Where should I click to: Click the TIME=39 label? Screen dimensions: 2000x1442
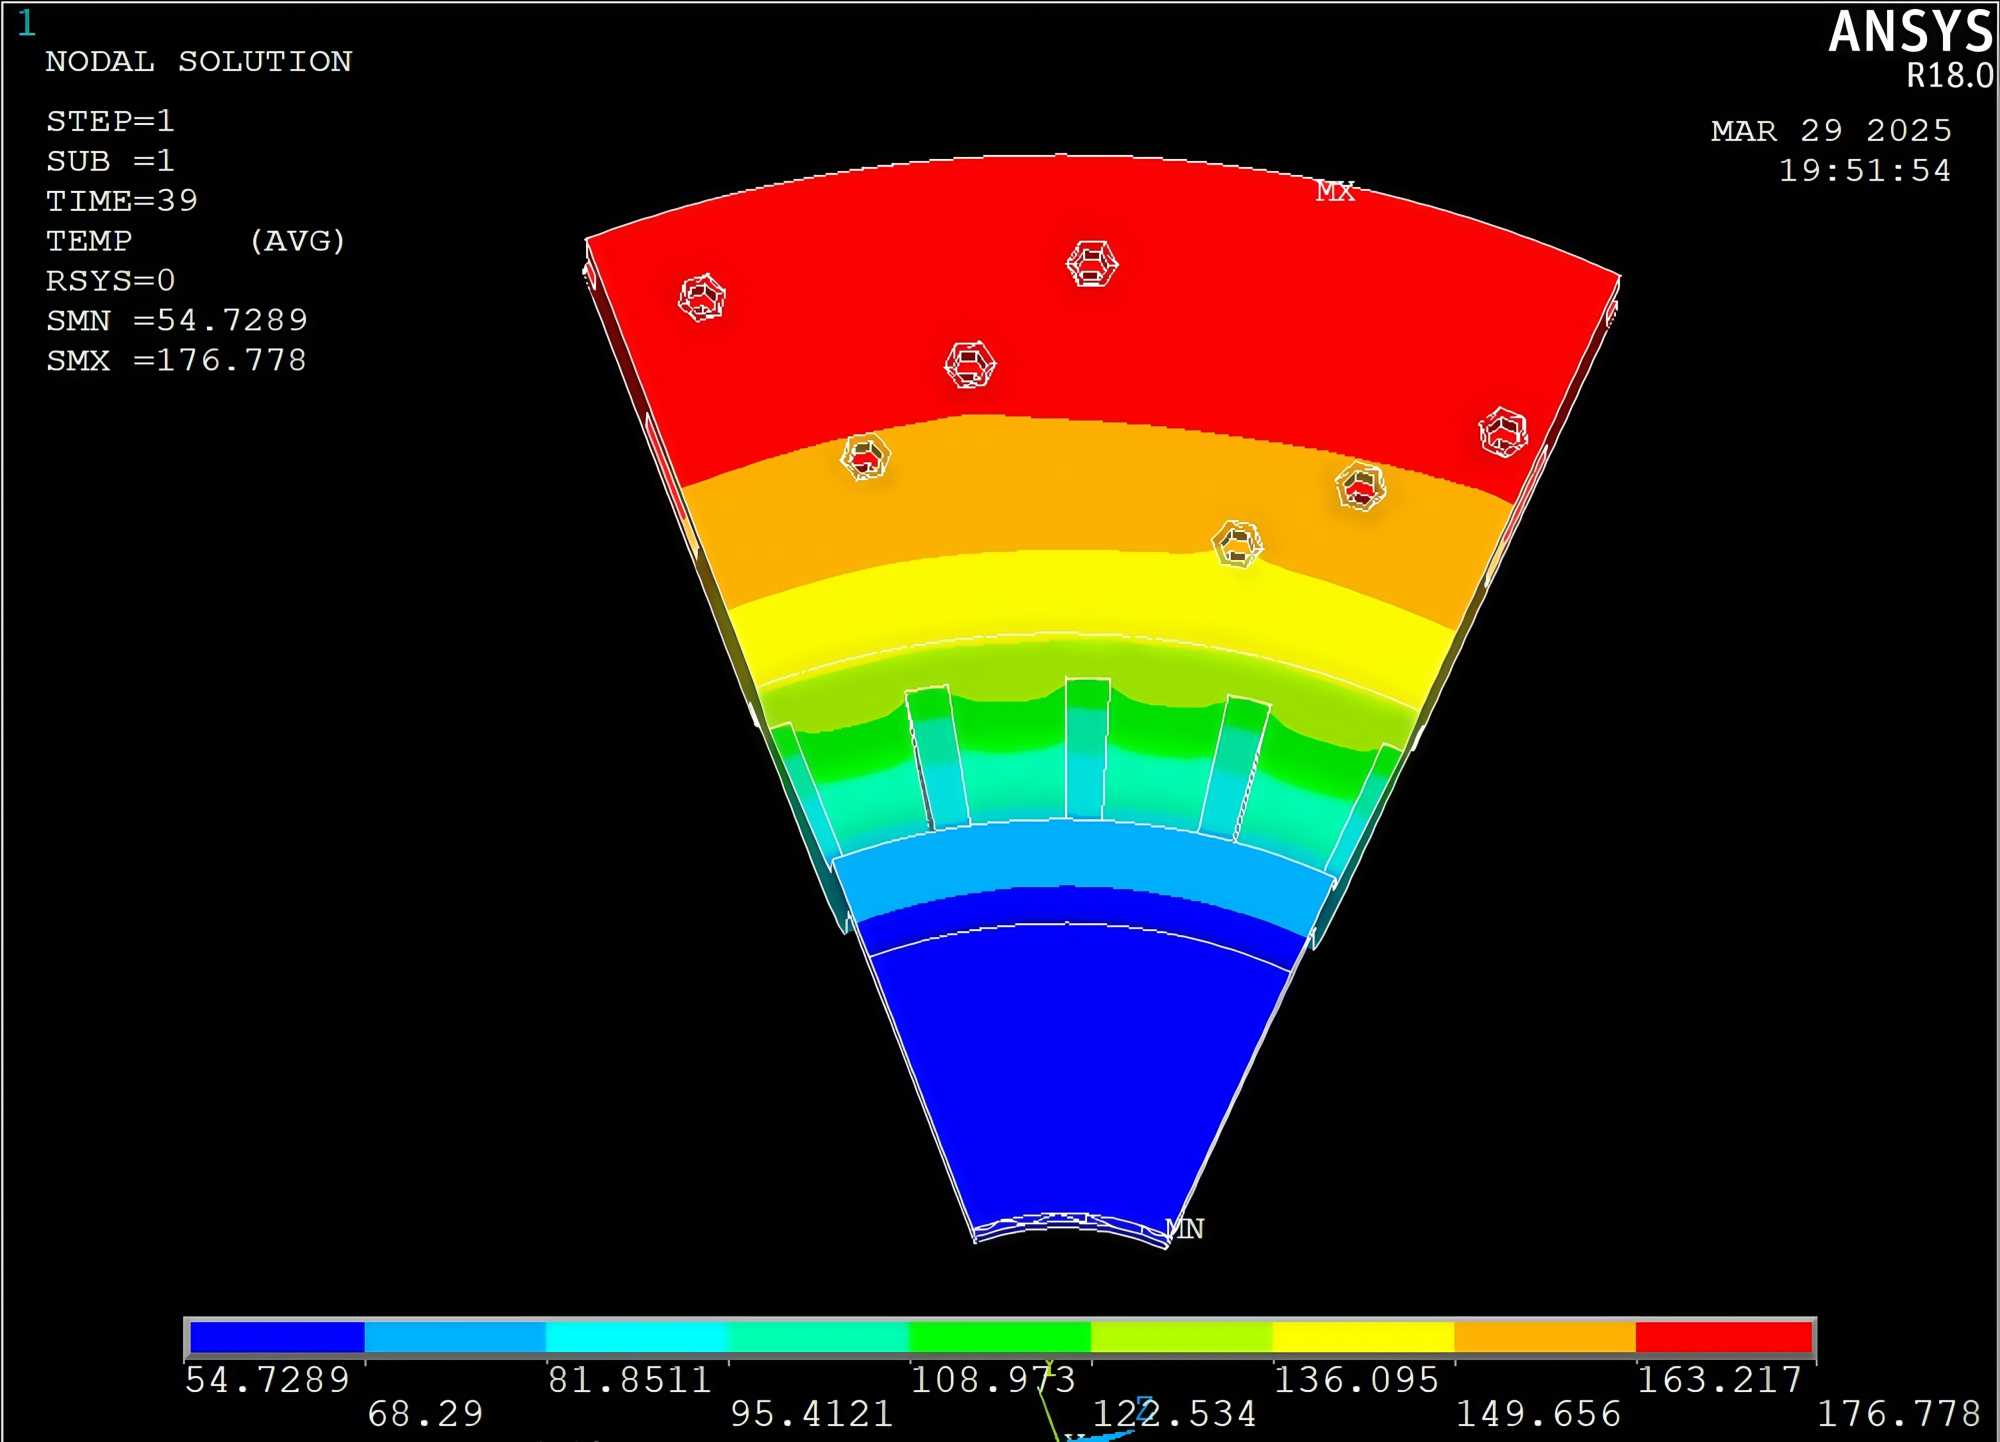(x=121, y=201)
